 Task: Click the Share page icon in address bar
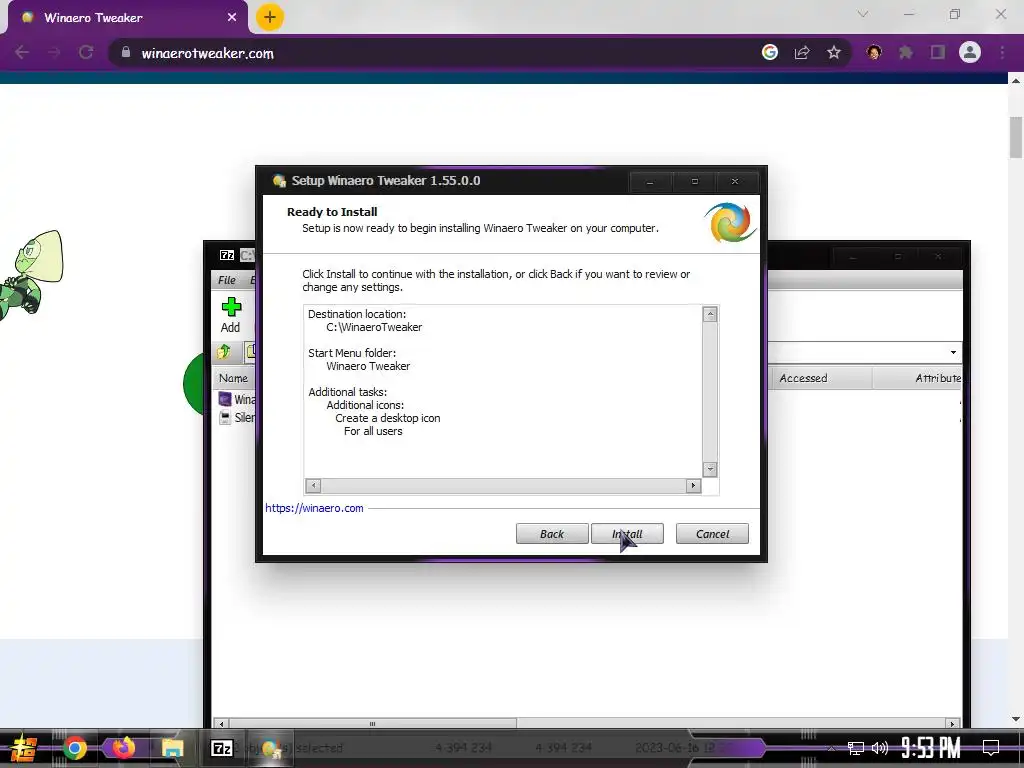802,52
